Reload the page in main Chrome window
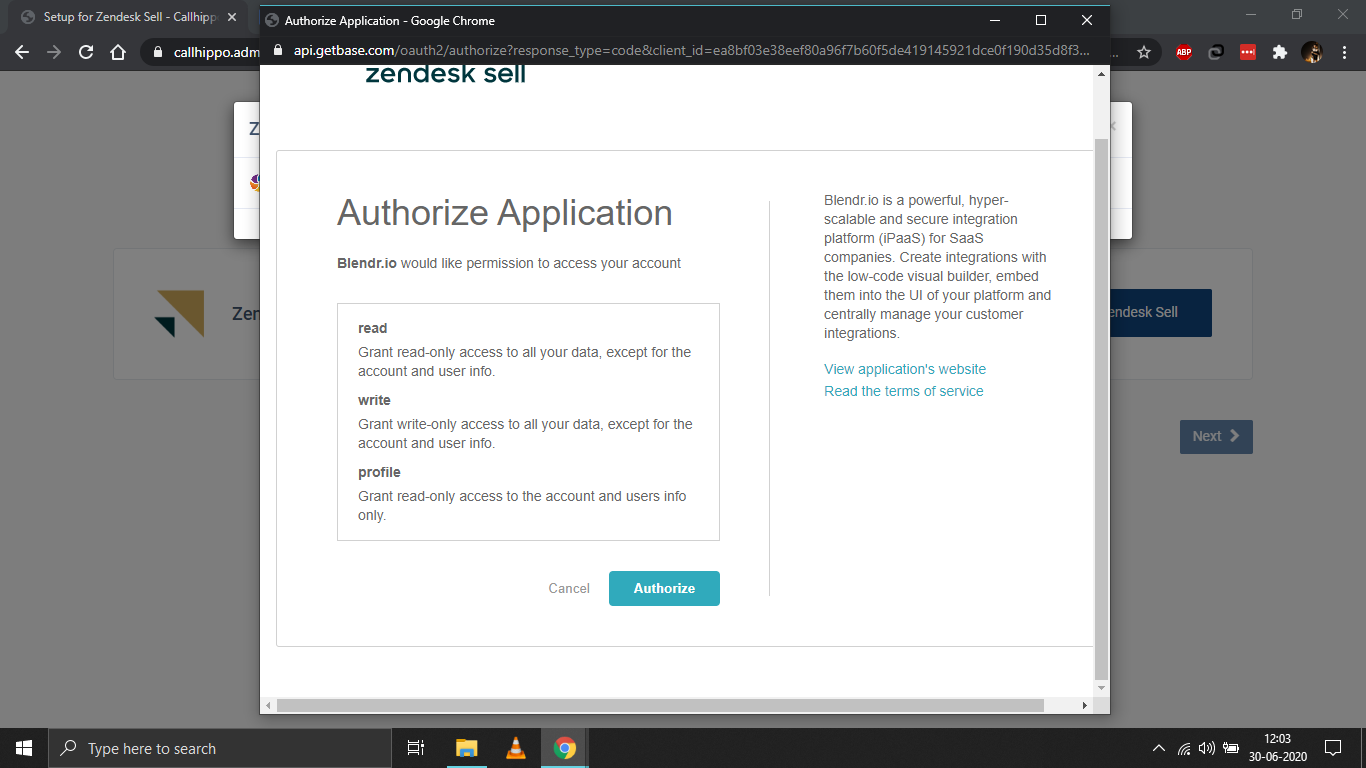This screenshot has height=768, width=1366. pos(86,52)
